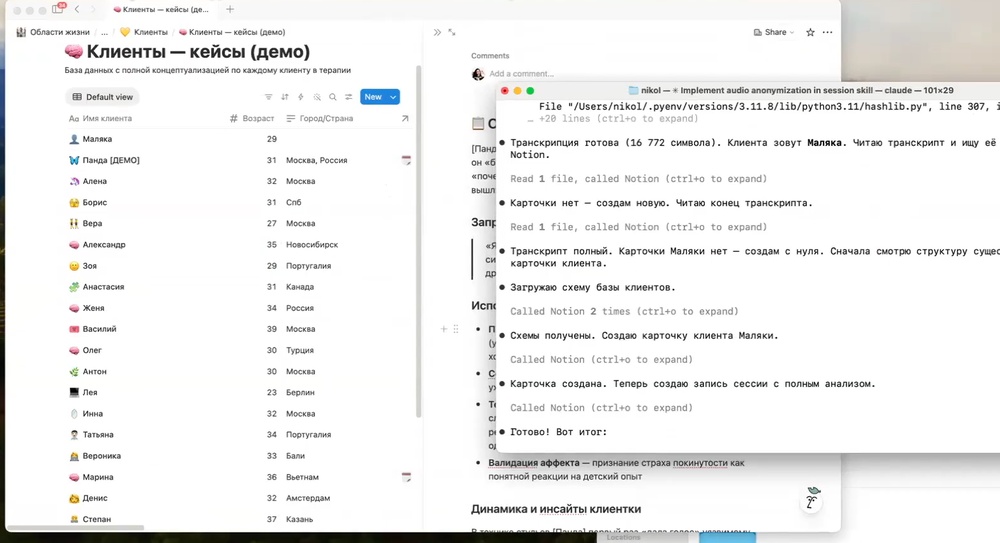Viewport: 1000px width, 543px height.
Task: Toggle the Notion sidebar icon with notification badge
Action: pos(58,9)
